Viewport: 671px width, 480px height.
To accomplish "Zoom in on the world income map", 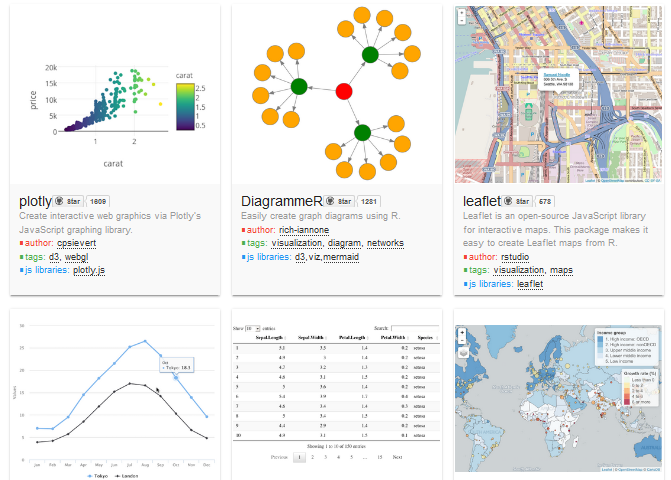I will tap(461, 331).
